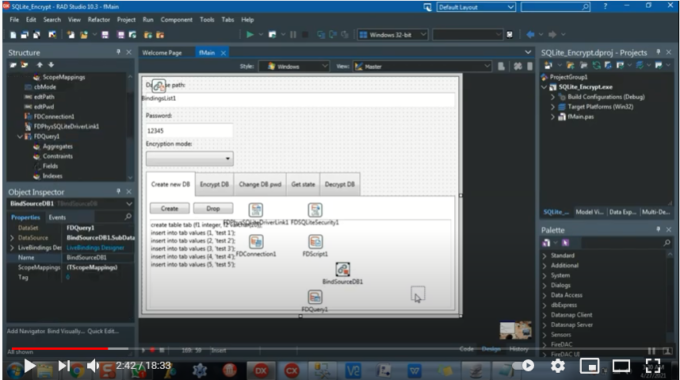Screen dimensions: 680x380
Task: Select the FDSQLiteSecurity1 component icon on form
Action: point(315,210)
